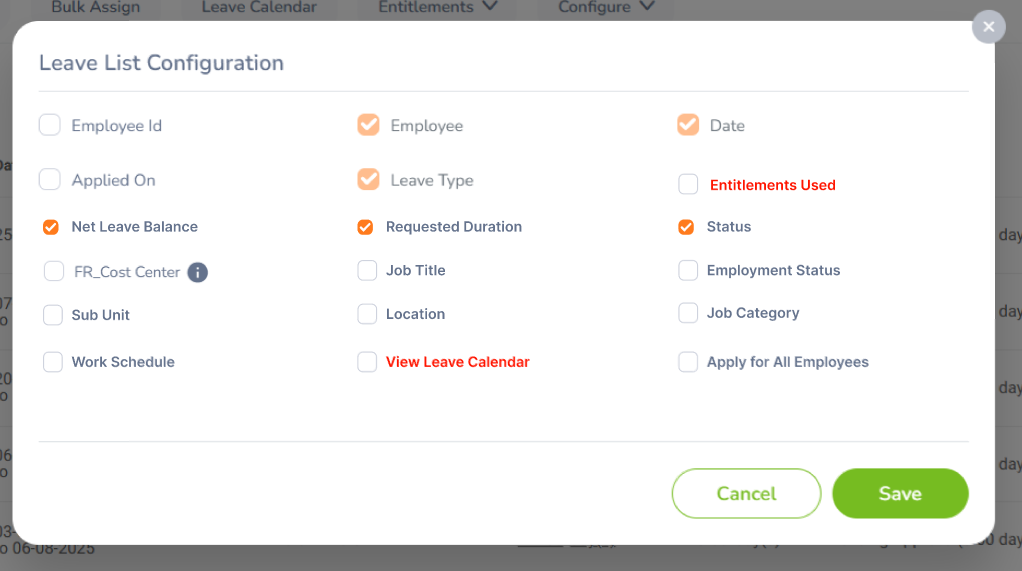This screenshot has width=1022, height=571.
Task: Check the Work Schedule checkbox
Action: 53,362
